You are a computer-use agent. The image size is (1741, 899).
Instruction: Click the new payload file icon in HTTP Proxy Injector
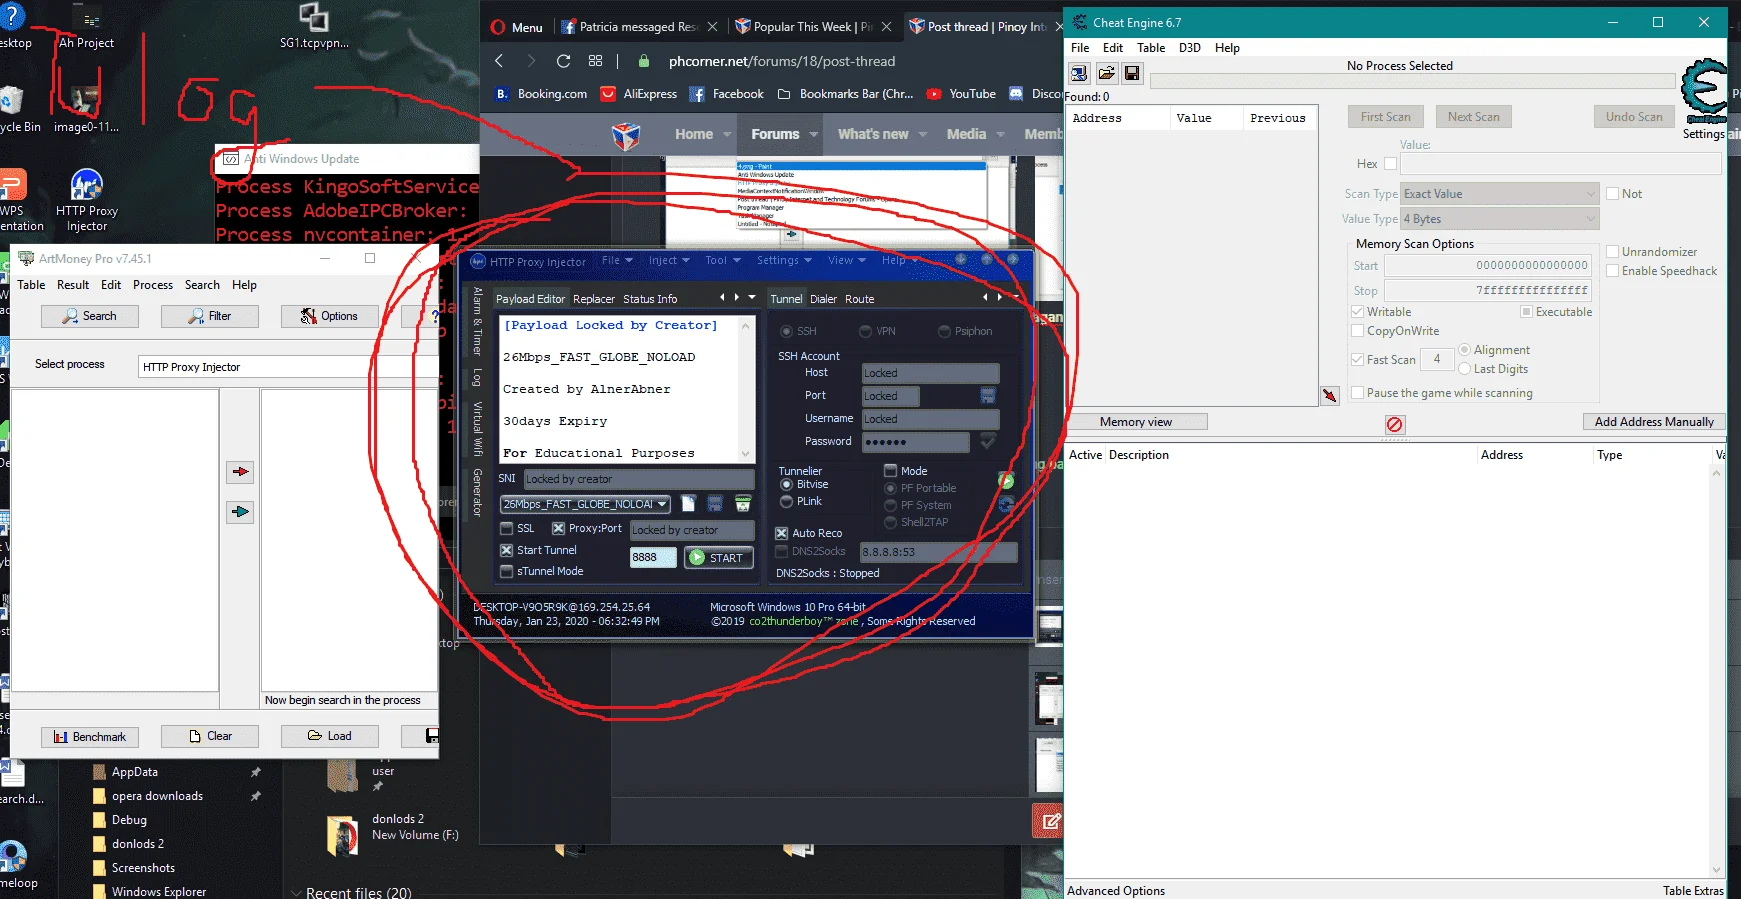[x=688, y=503]
